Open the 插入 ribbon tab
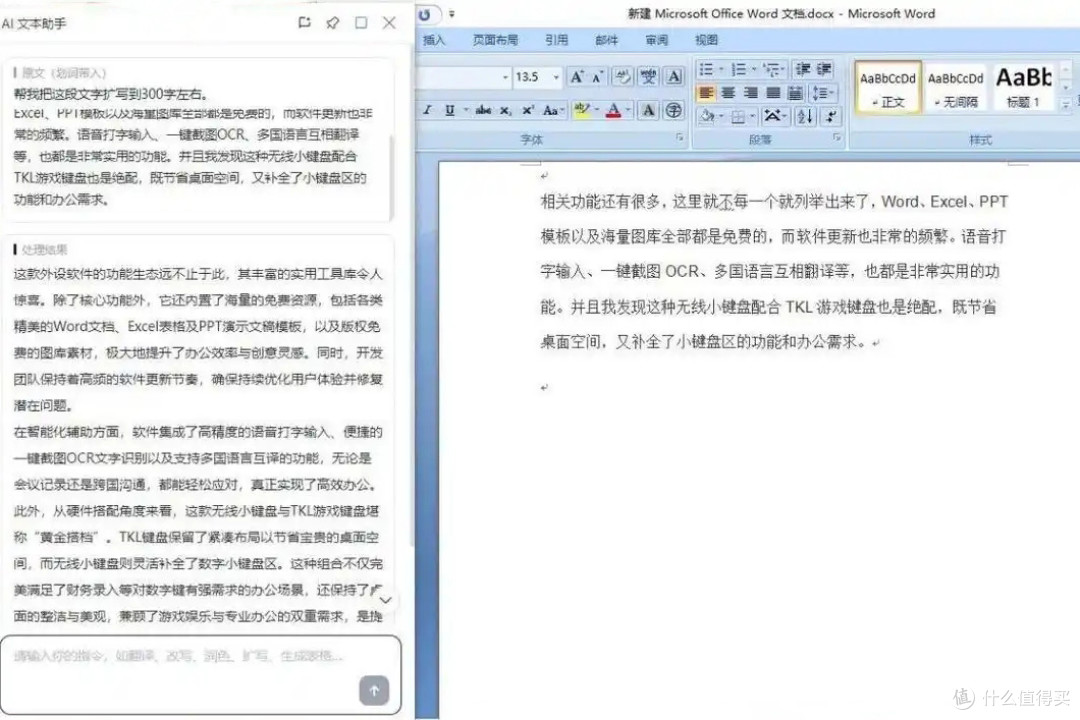 coord(433,40)
